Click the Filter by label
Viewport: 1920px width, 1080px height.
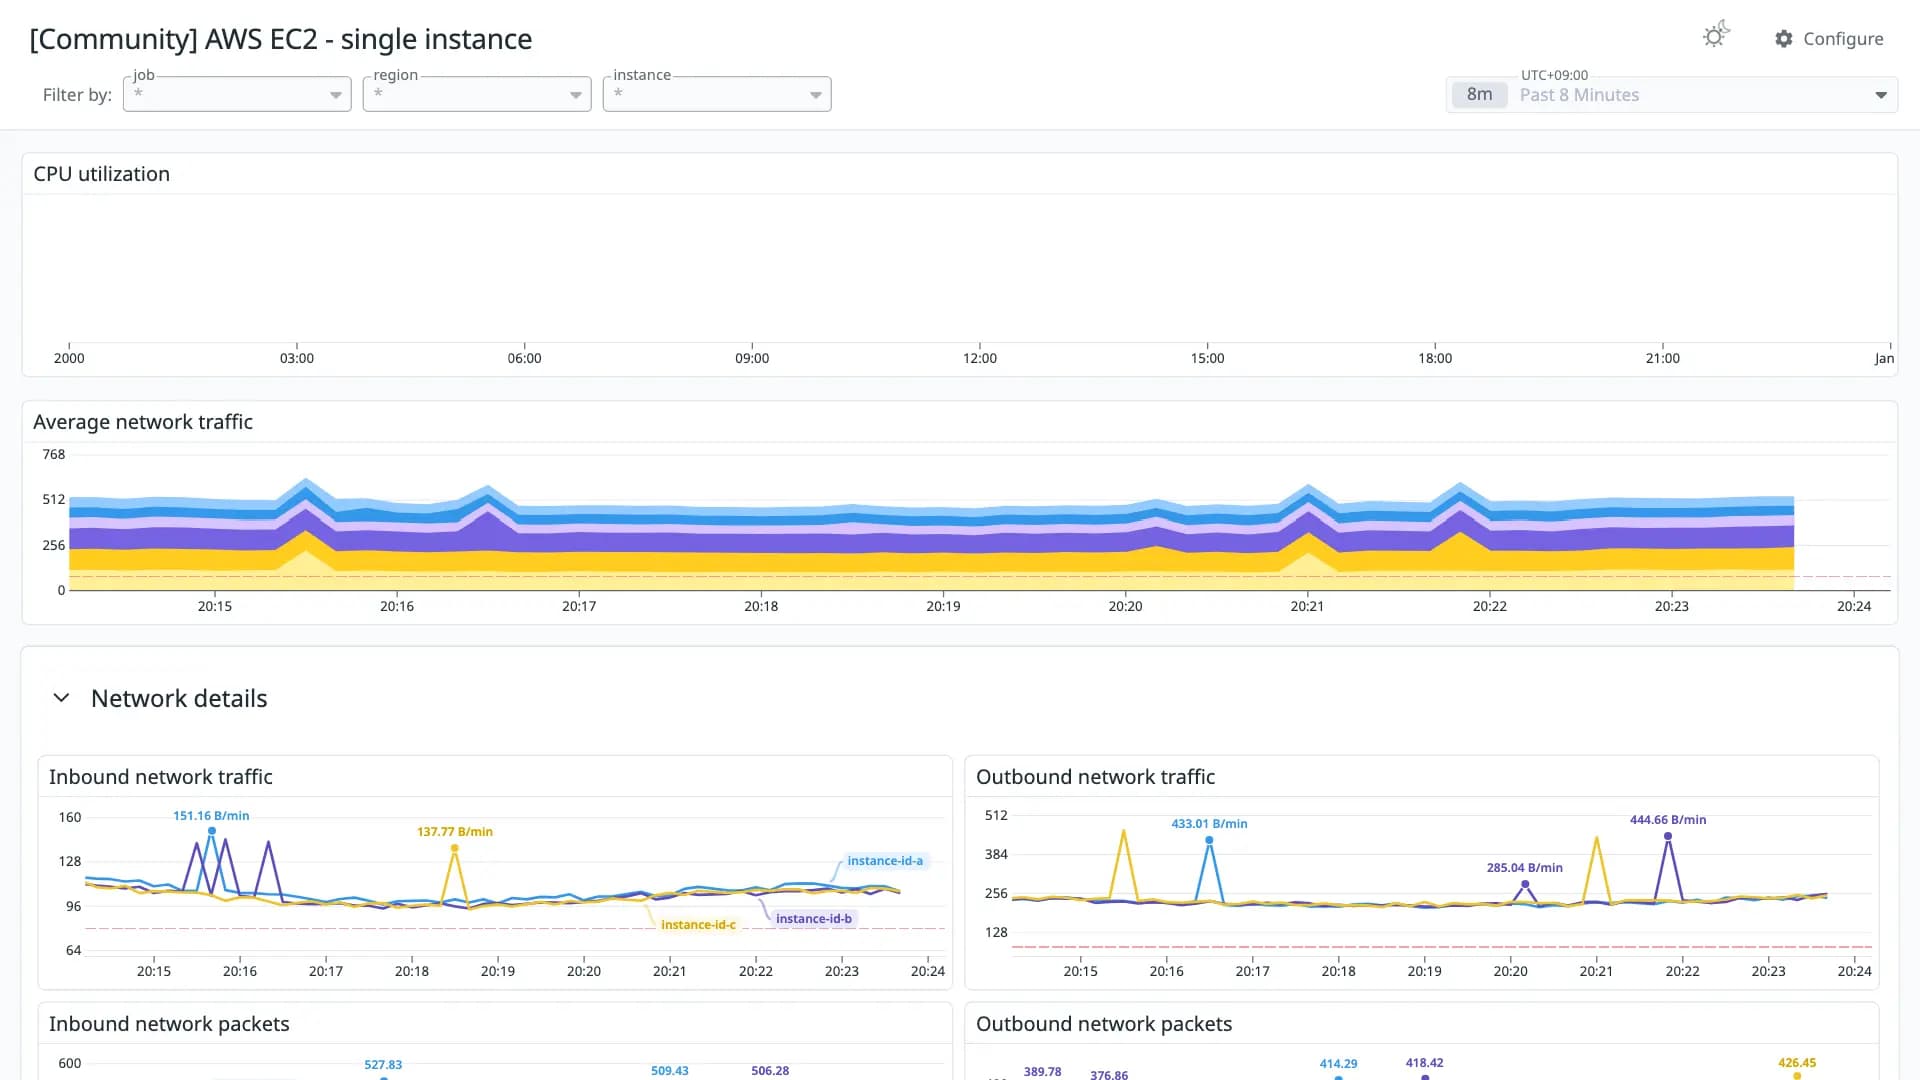coord(77,95)
